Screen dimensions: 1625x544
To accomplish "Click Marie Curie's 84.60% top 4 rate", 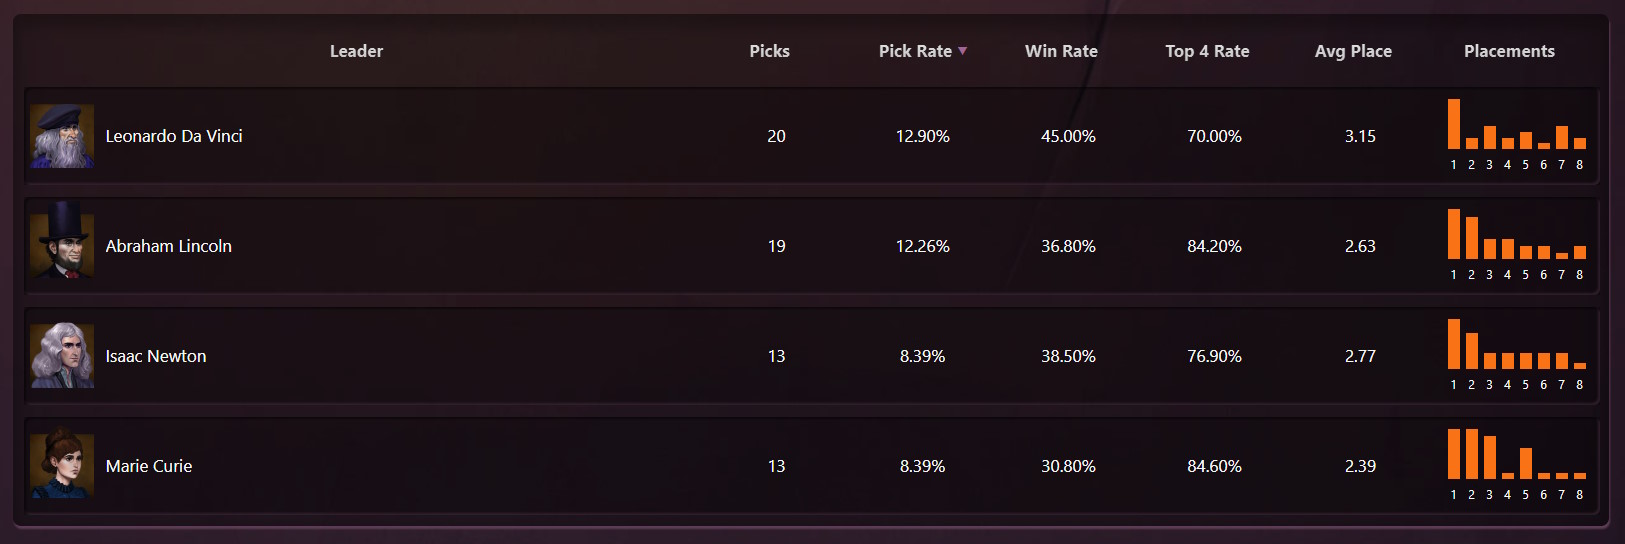I will pos(1214,466).
